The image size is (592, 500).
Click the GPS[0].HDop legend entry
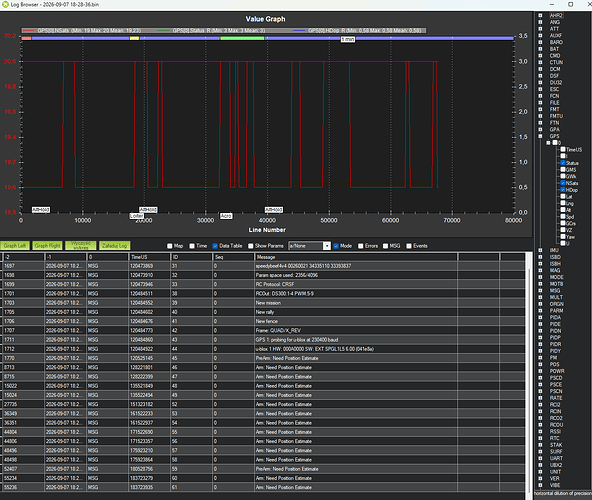pos(357,31)
